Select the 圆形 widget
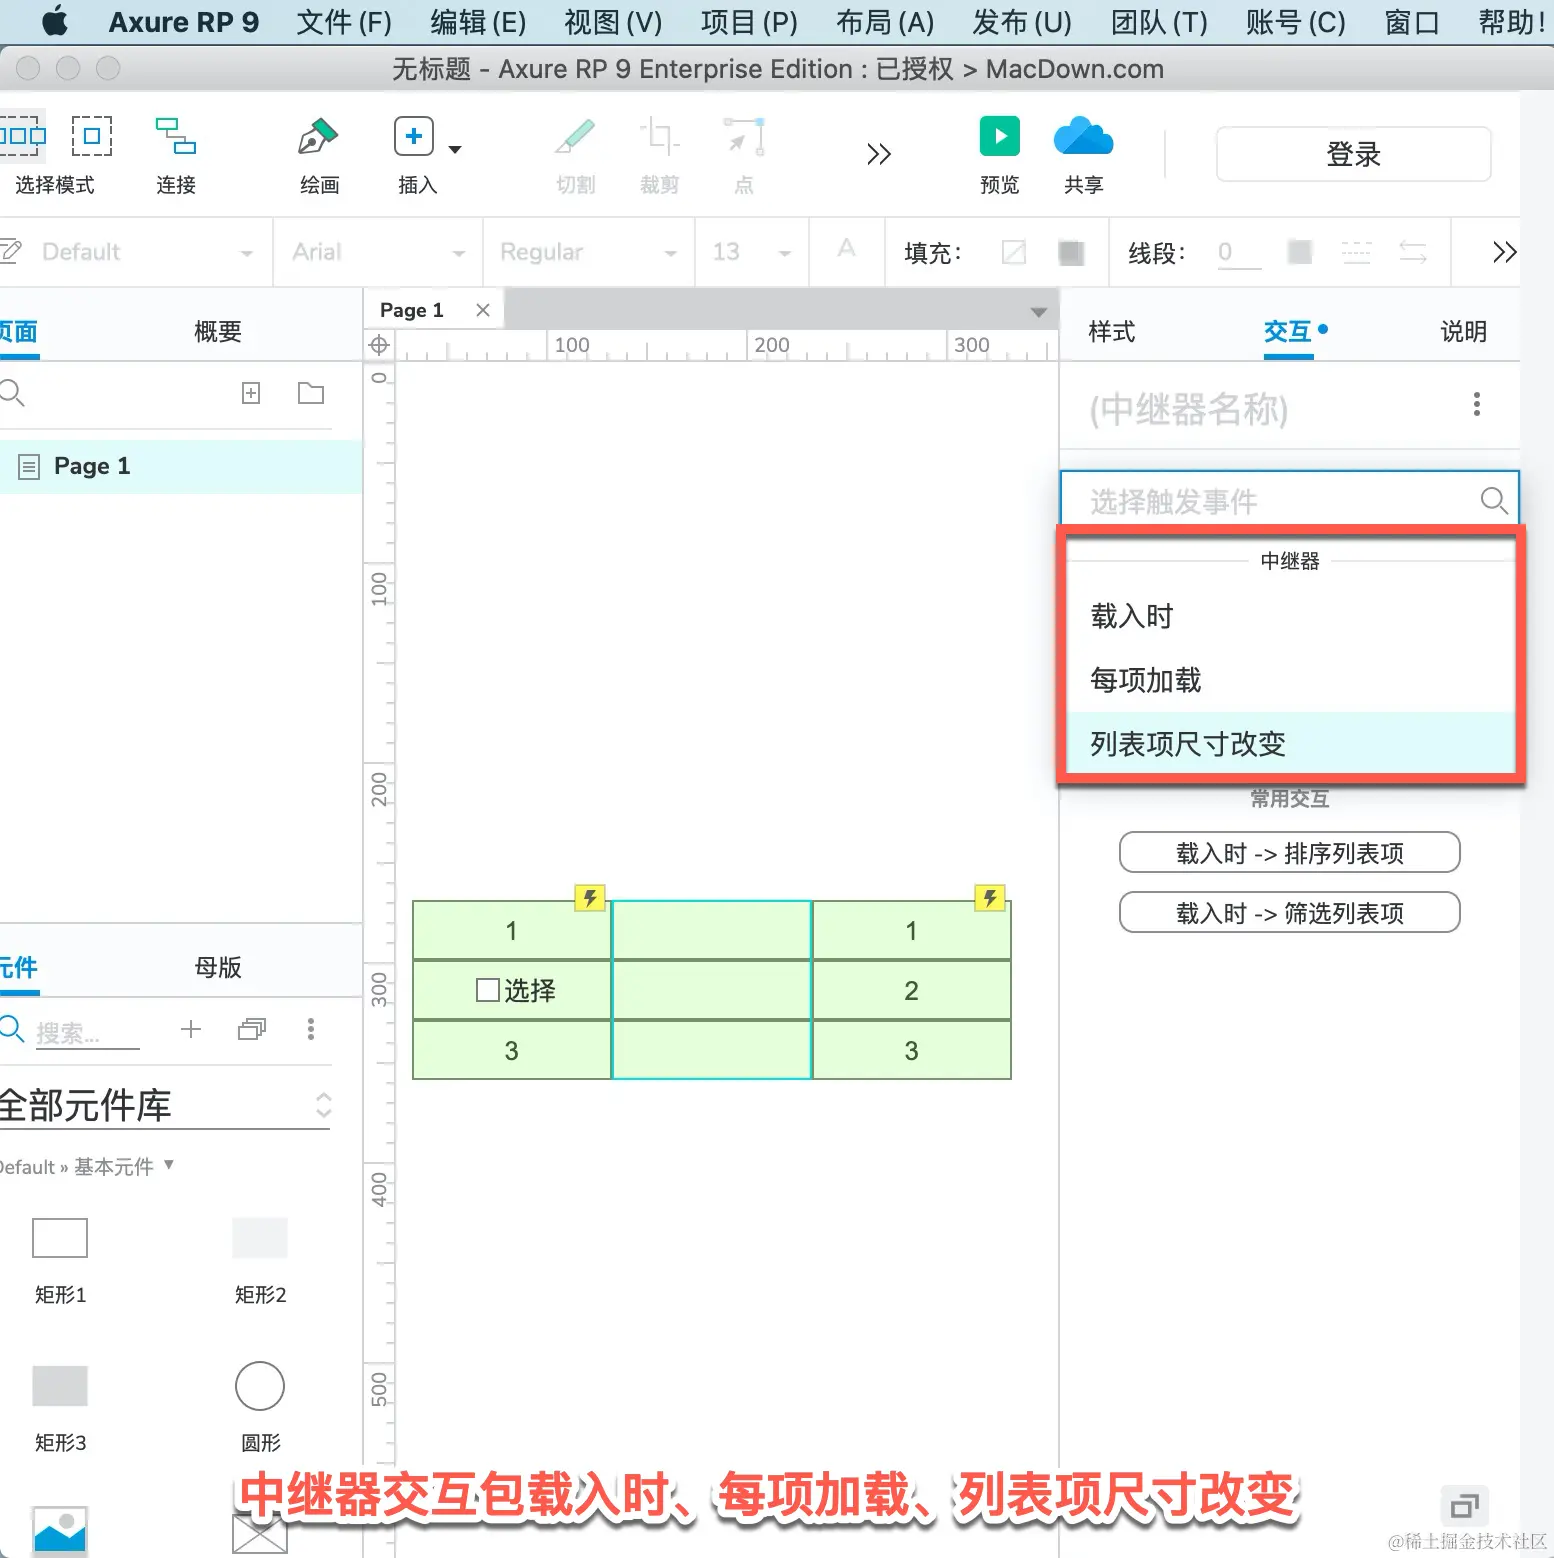Viewport: 1554px width, 1558px height. 260,1407
